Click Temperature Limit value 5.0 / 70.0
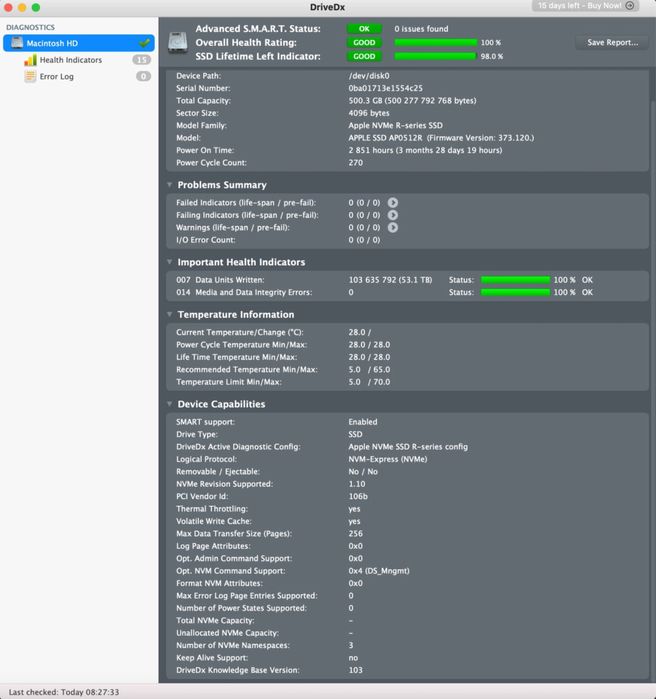The image size is (656, 699). (369, 382)
